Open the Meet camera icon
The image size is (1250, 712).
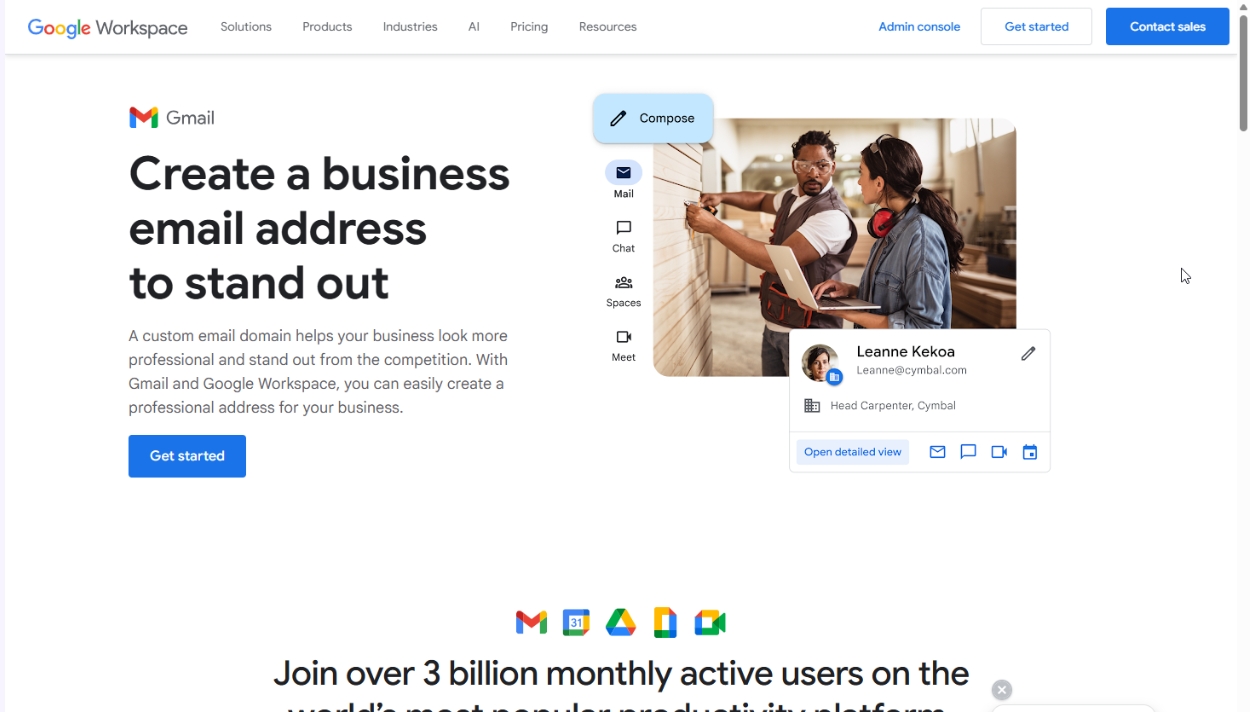(x=623, y=337)
